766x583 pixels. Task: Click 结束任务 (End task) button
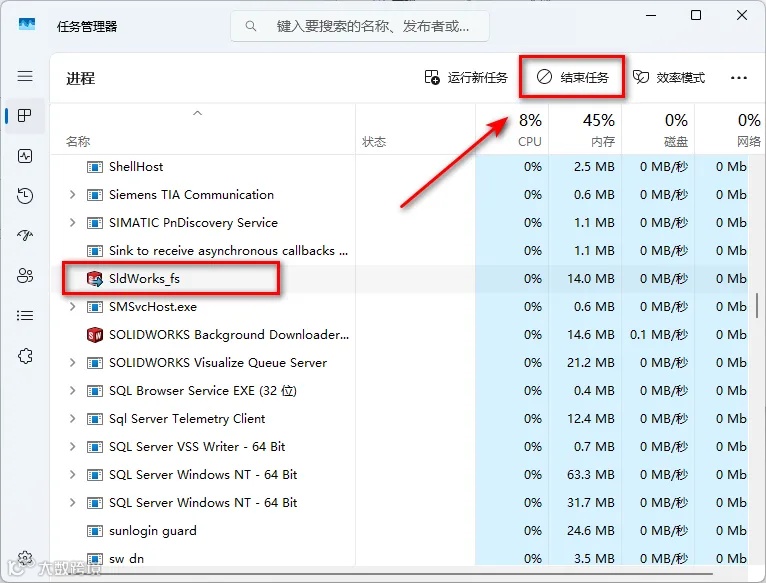[x=572, y=77]
